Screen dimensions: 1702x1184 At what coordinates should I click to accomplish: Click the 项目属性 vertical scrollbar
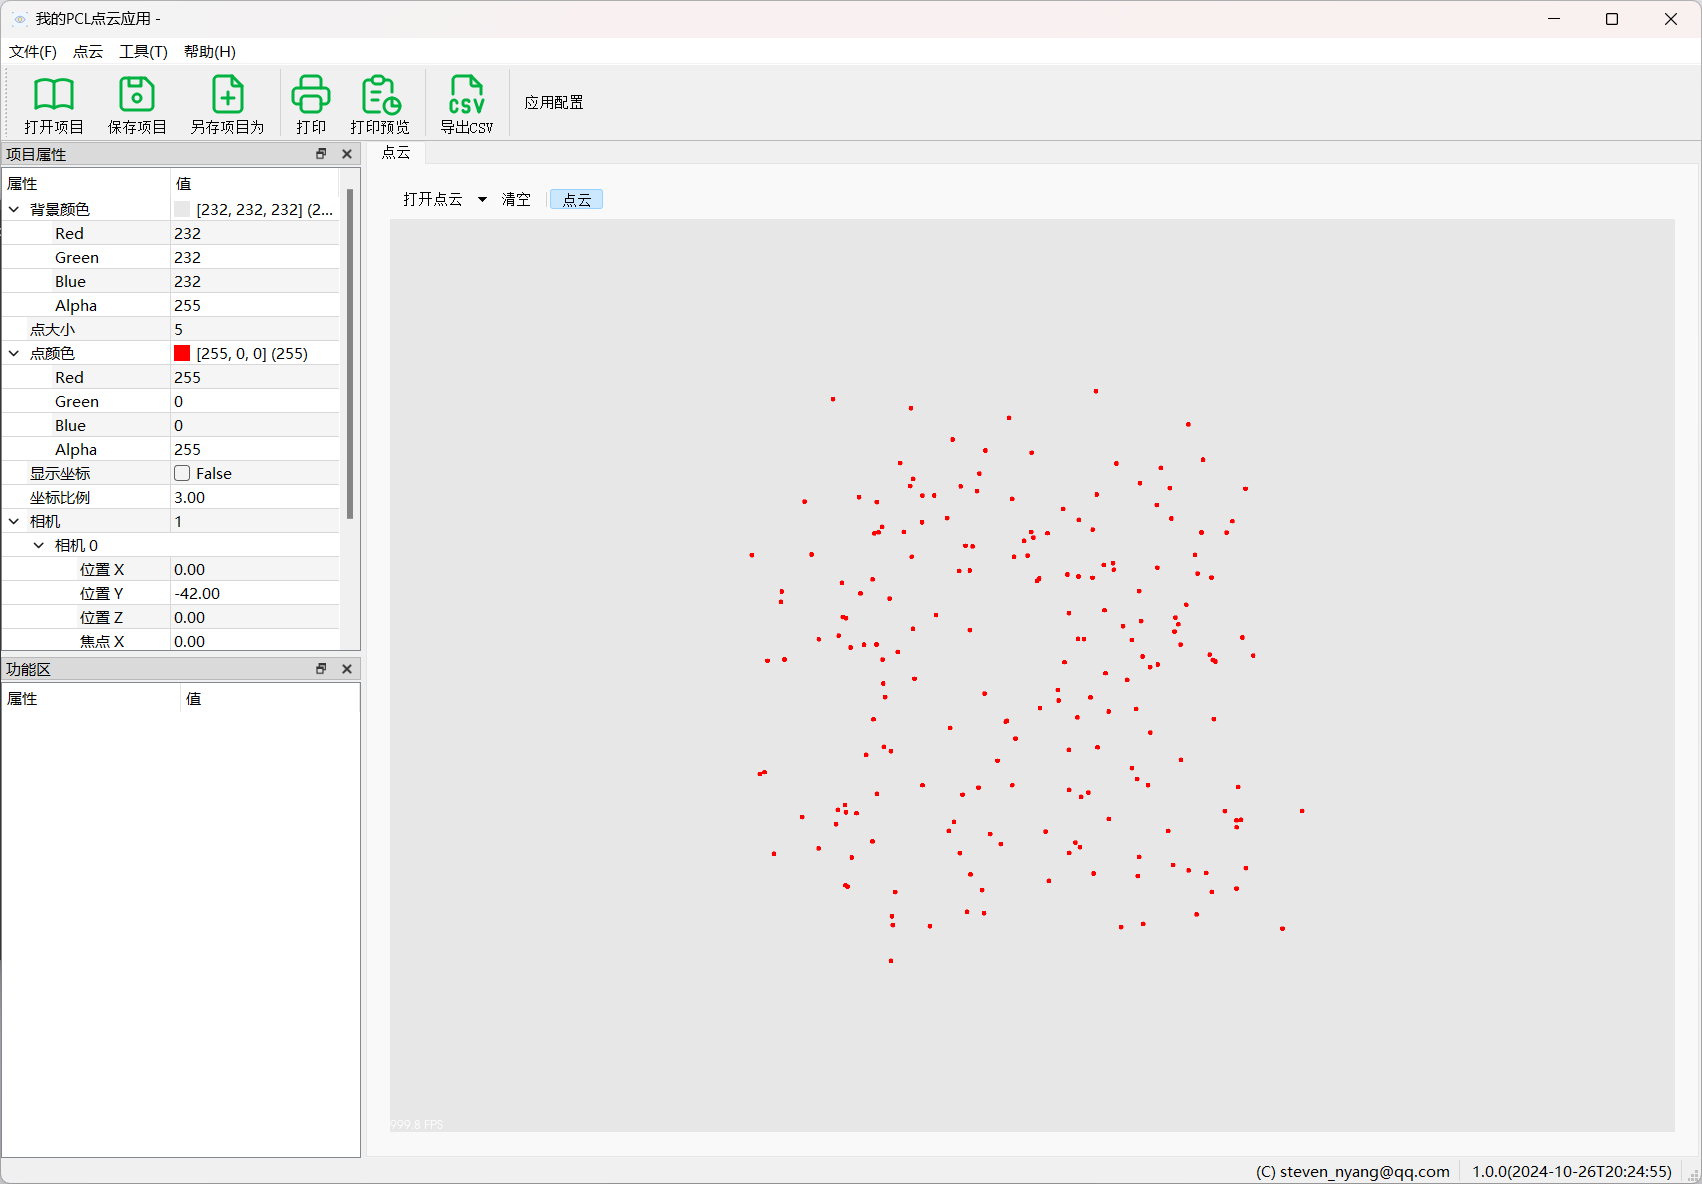(350, 354)
